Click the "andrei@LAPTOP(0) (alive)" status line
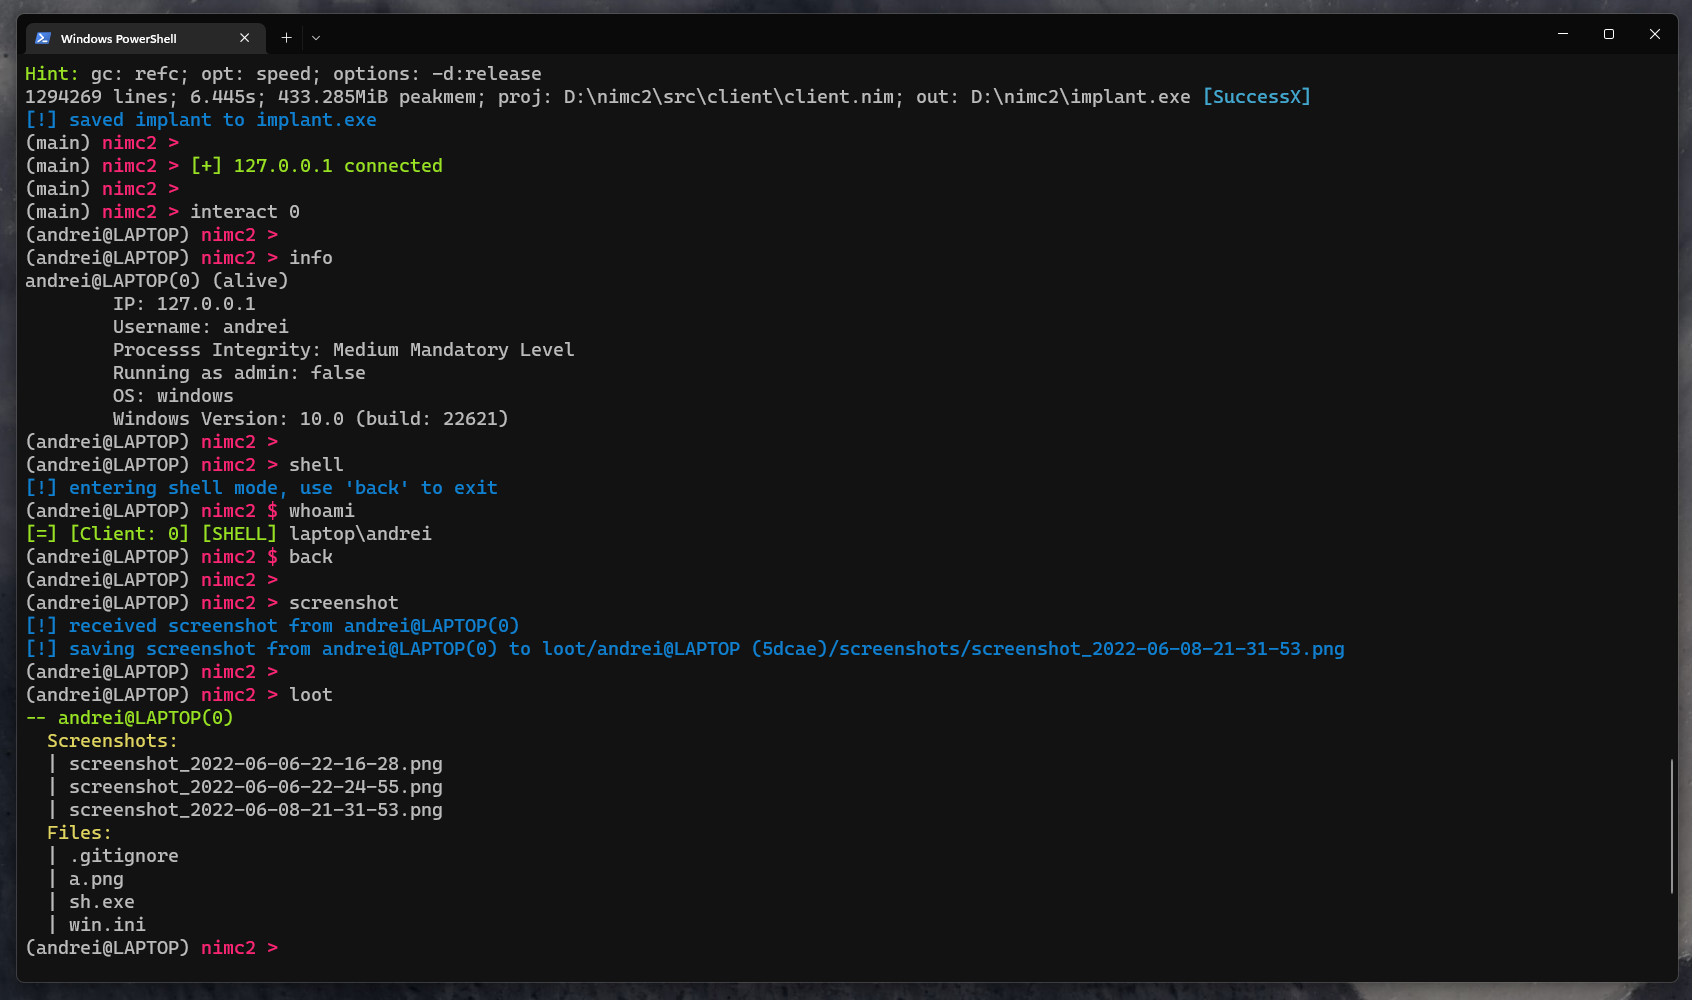Screen dimensions: 1692x1000 [x=157, y=281]
